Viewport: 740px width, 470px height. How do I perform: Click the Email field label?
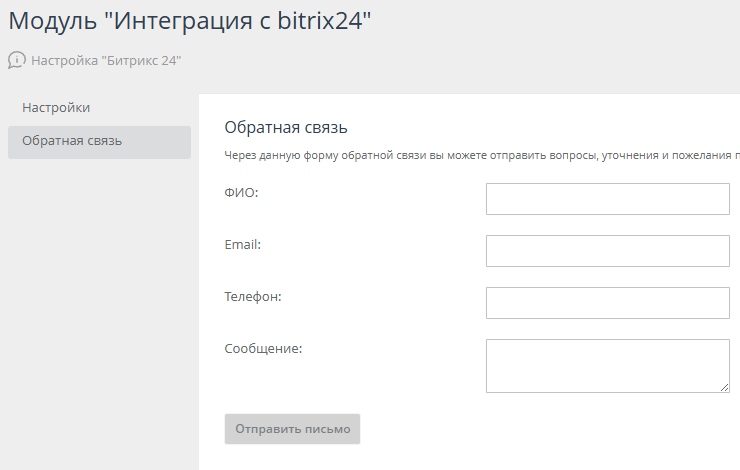(x=243, y=244)
